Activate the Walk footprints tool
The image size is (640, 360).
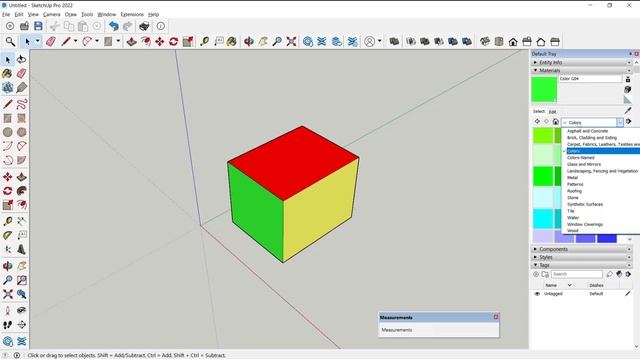point(7,325)
